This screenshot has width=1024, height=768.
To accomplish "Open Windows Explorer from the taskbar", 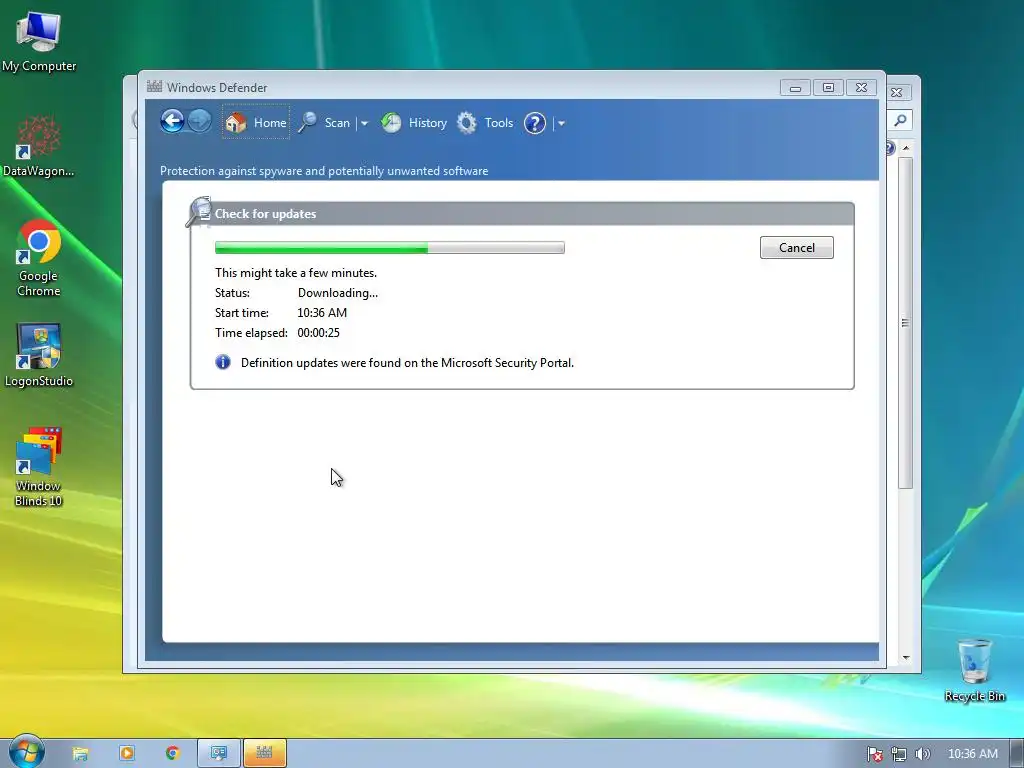I will 80,753.
